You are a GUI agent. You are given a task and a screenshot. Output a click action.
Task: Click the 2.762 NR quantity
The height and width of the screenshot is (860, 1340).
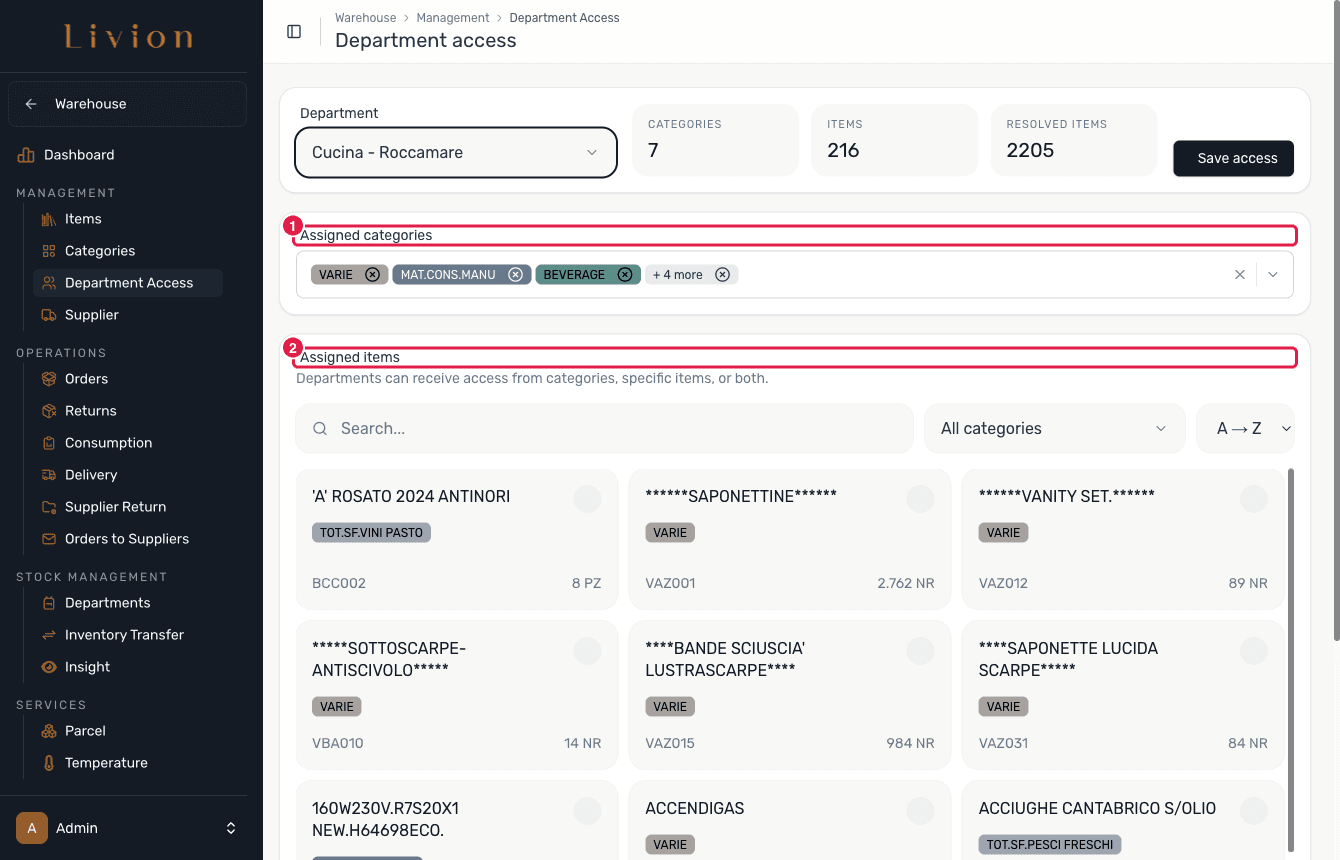point(906,583)
